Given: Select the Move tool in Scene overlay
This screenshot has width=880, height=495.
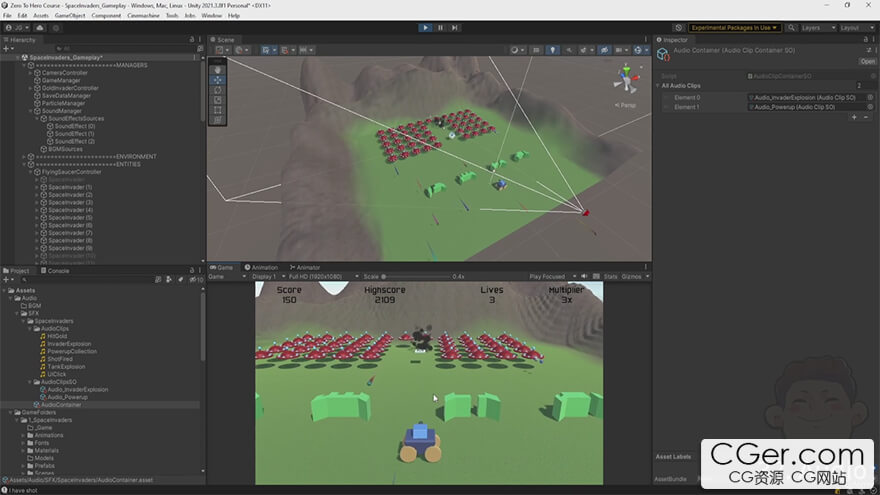Looking at the screenshot, I should click(x=218, y=80).
